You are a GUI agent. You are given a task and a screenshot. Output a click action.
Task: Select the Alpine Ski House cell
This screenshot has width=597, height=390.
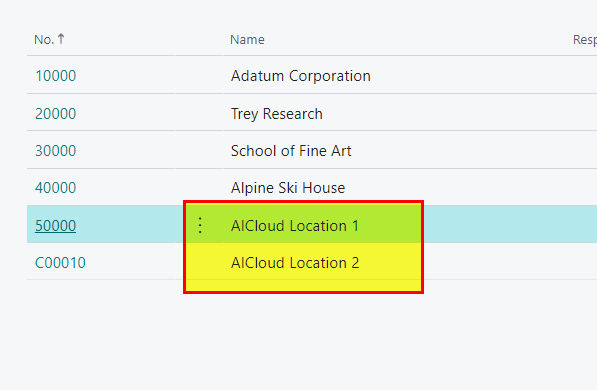[288, 188]
